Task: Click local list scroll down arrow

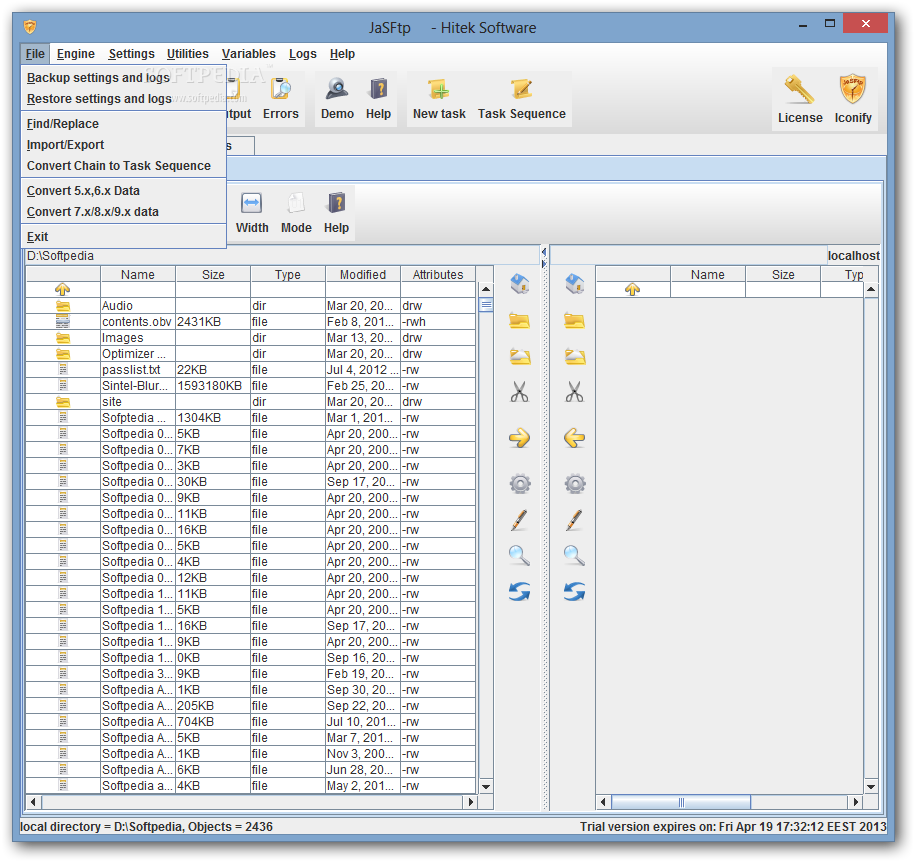Action: (486, 787)
